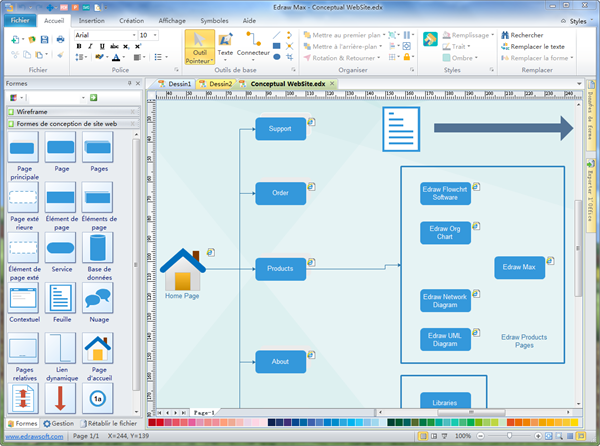This screenshot has height=446, width=600.
Task: Expand the Ombre dropdown
Action: [476, 58]
